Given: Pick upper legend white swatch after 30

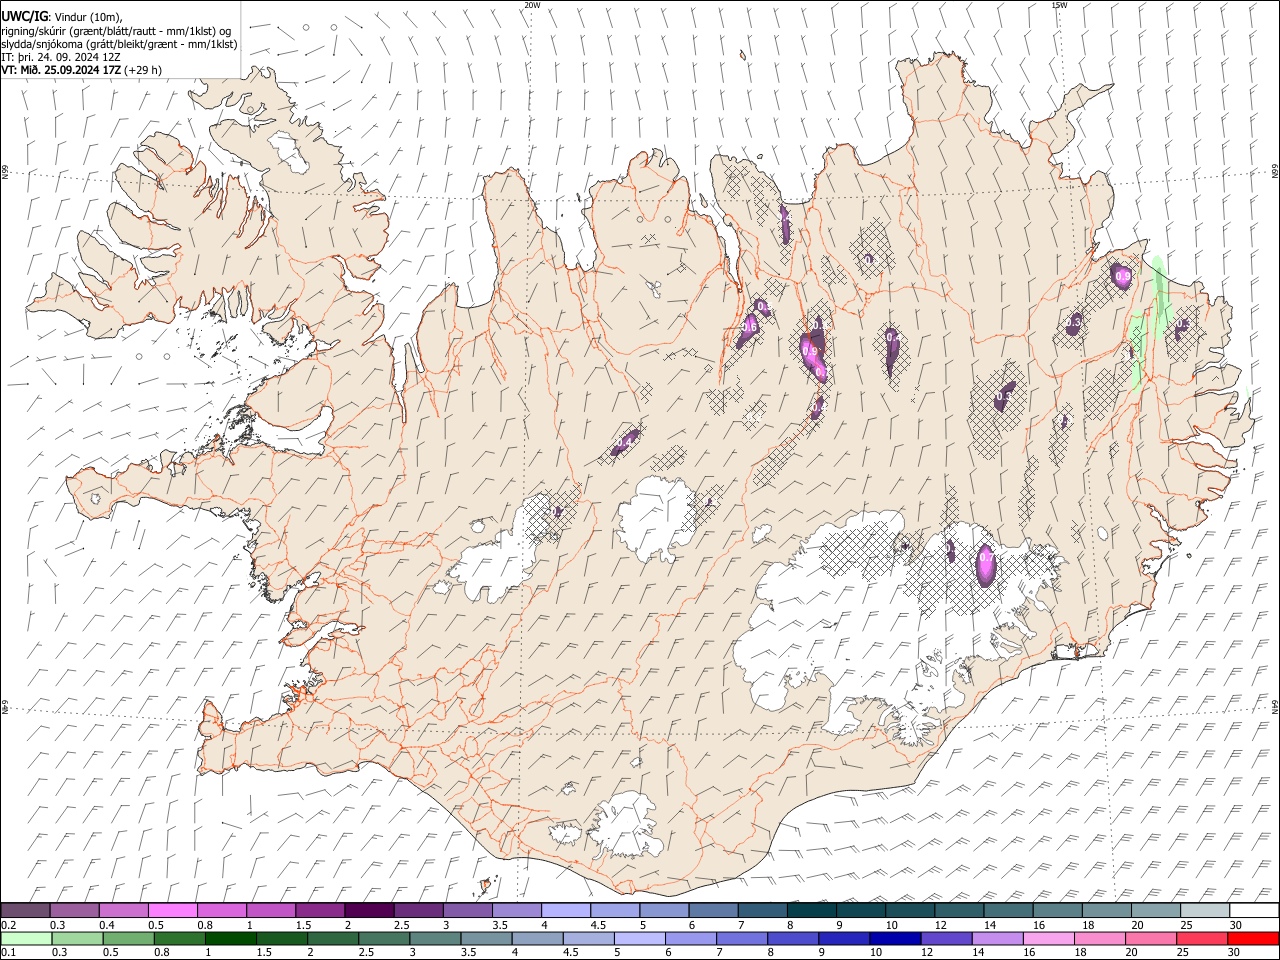Looking at the screenshot, I should (1254, 910).
